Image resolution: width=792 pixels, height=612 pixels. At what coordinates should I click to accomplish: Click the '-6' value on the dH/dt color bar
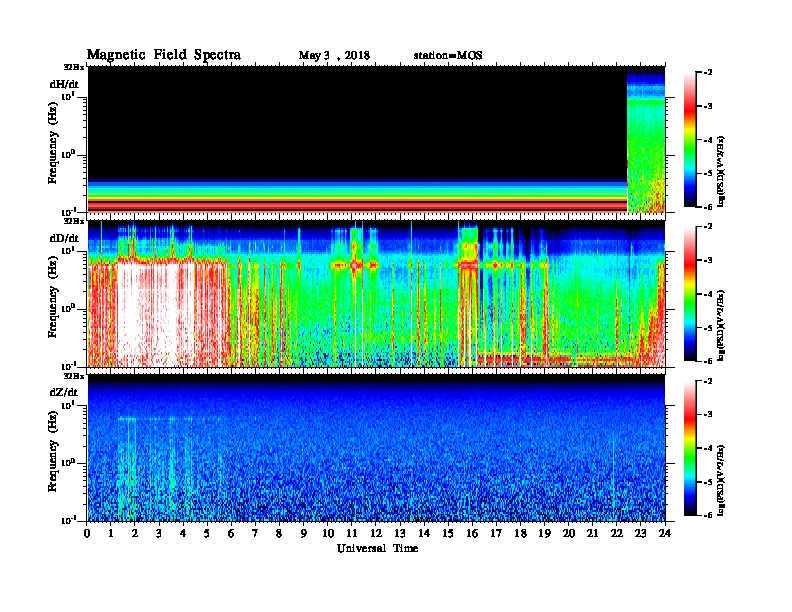pyautogui.click(x=708, y=207)
